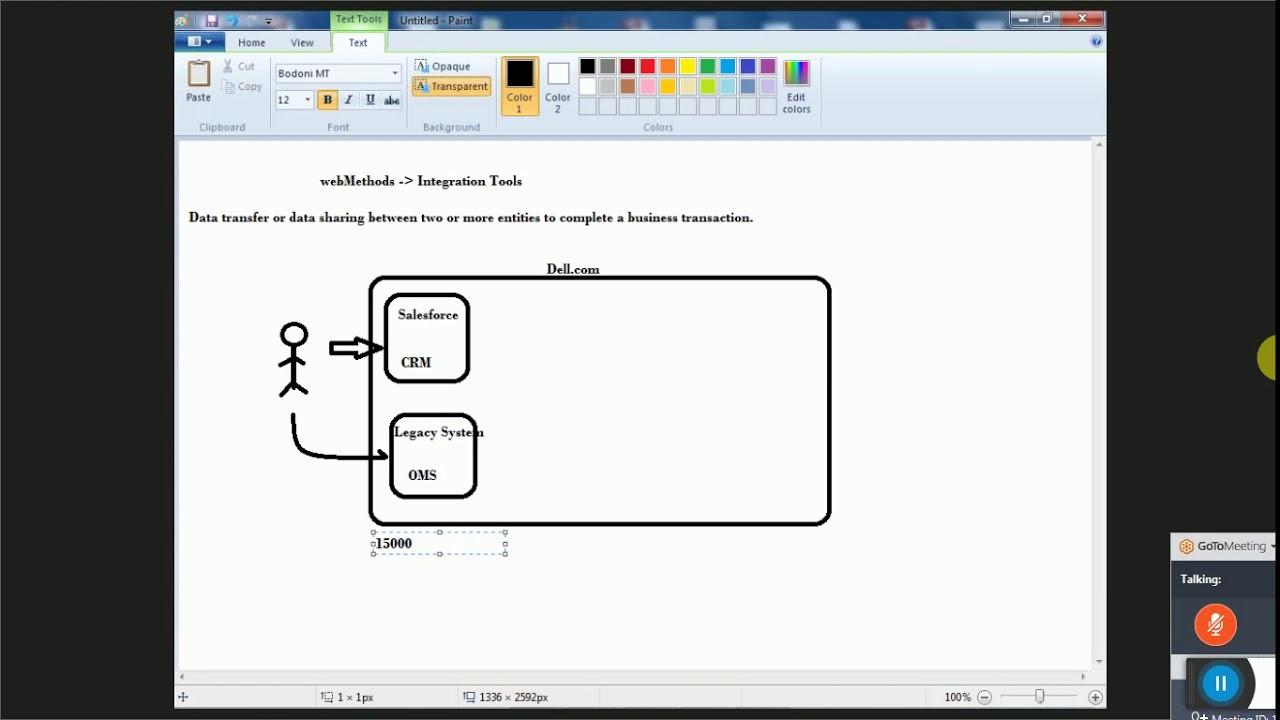
Task: Click the zoom out minus button
Action: pos(984,697)
